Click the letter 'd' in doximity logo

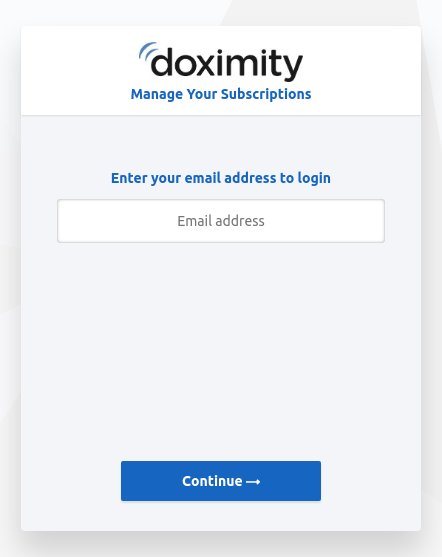[162, 62]
